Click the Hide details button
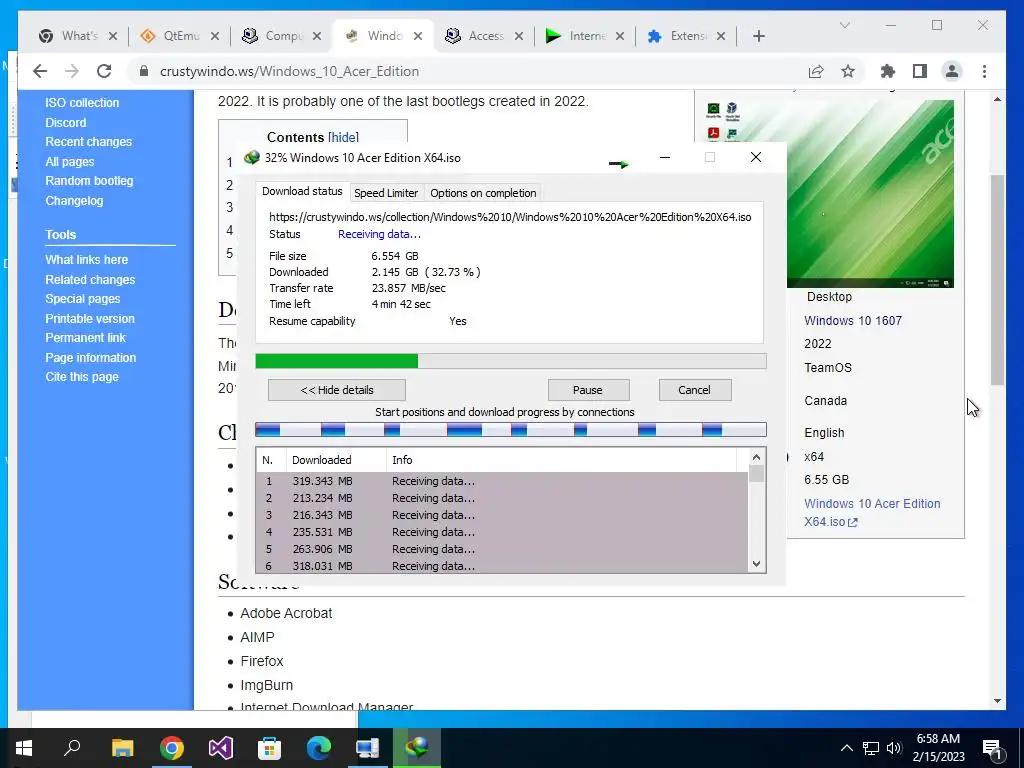The width and height of the screenshot is (1024, 768). click(x=337, y=390)
